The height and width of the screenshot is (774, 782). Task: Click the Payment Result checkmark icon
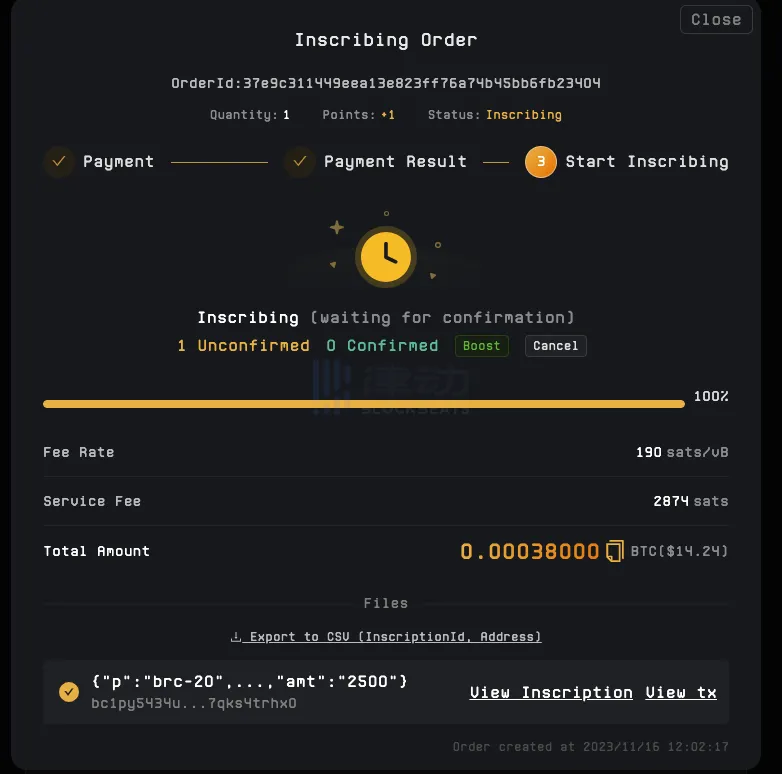299,162
